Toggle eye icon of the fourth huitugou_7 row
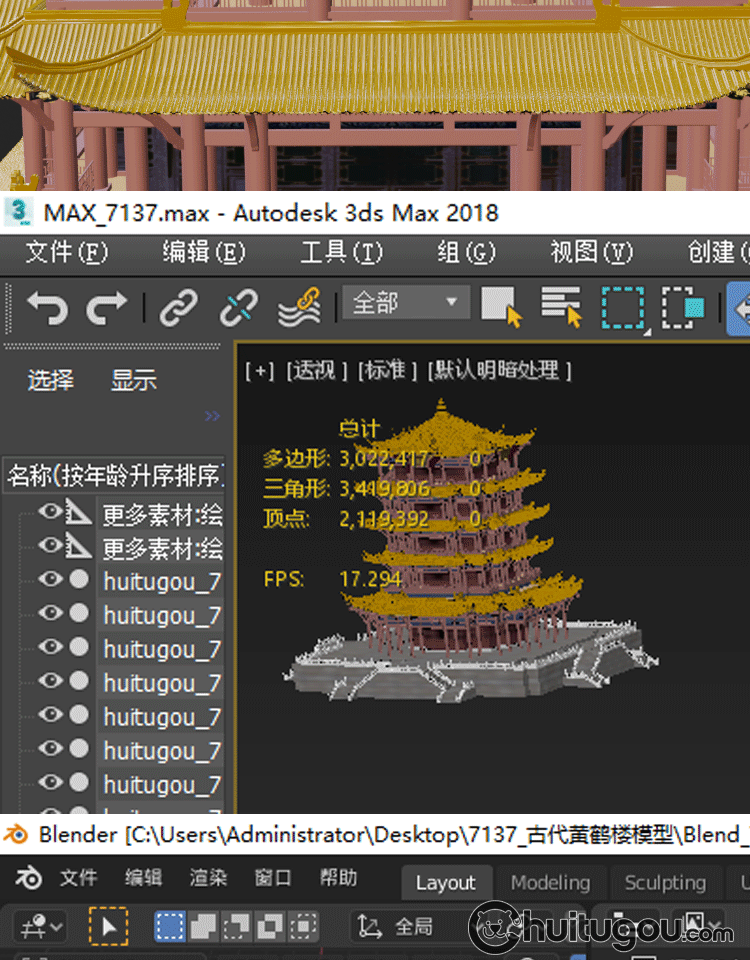 50,681
